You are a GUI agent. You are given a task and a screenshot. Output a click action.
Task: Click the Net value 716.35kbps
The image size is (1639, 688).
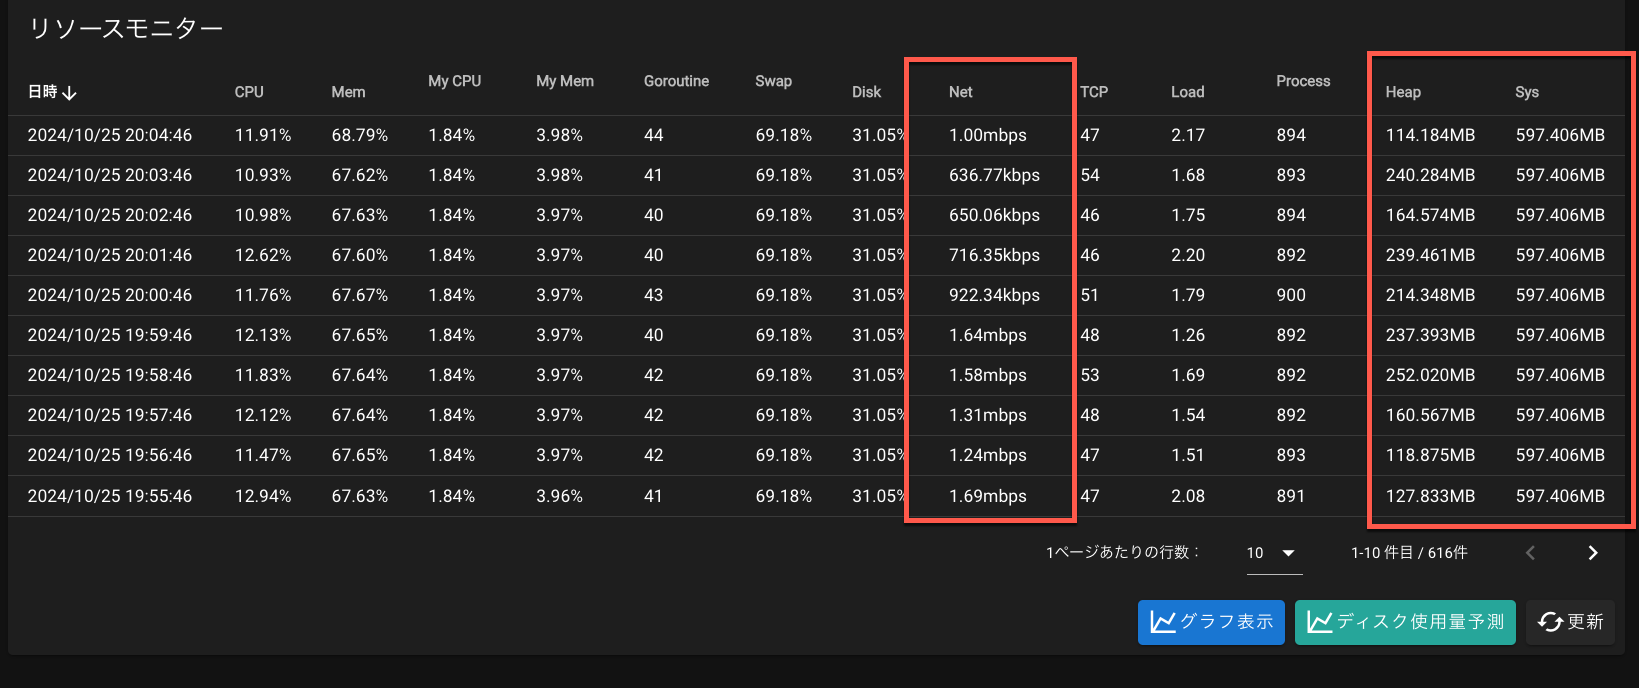click(x=994, y=255)
